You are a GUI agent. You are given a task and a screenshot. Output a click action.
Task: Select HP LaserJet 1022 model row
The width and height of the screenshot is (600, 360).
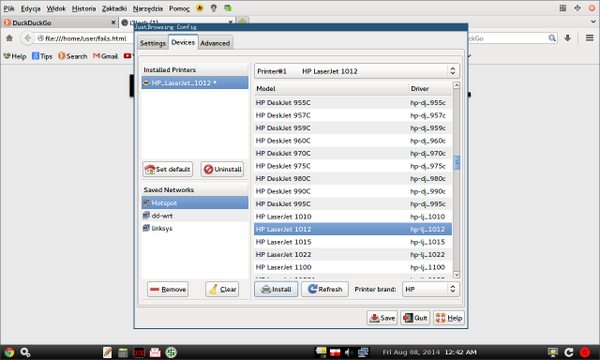pos(353,254)
